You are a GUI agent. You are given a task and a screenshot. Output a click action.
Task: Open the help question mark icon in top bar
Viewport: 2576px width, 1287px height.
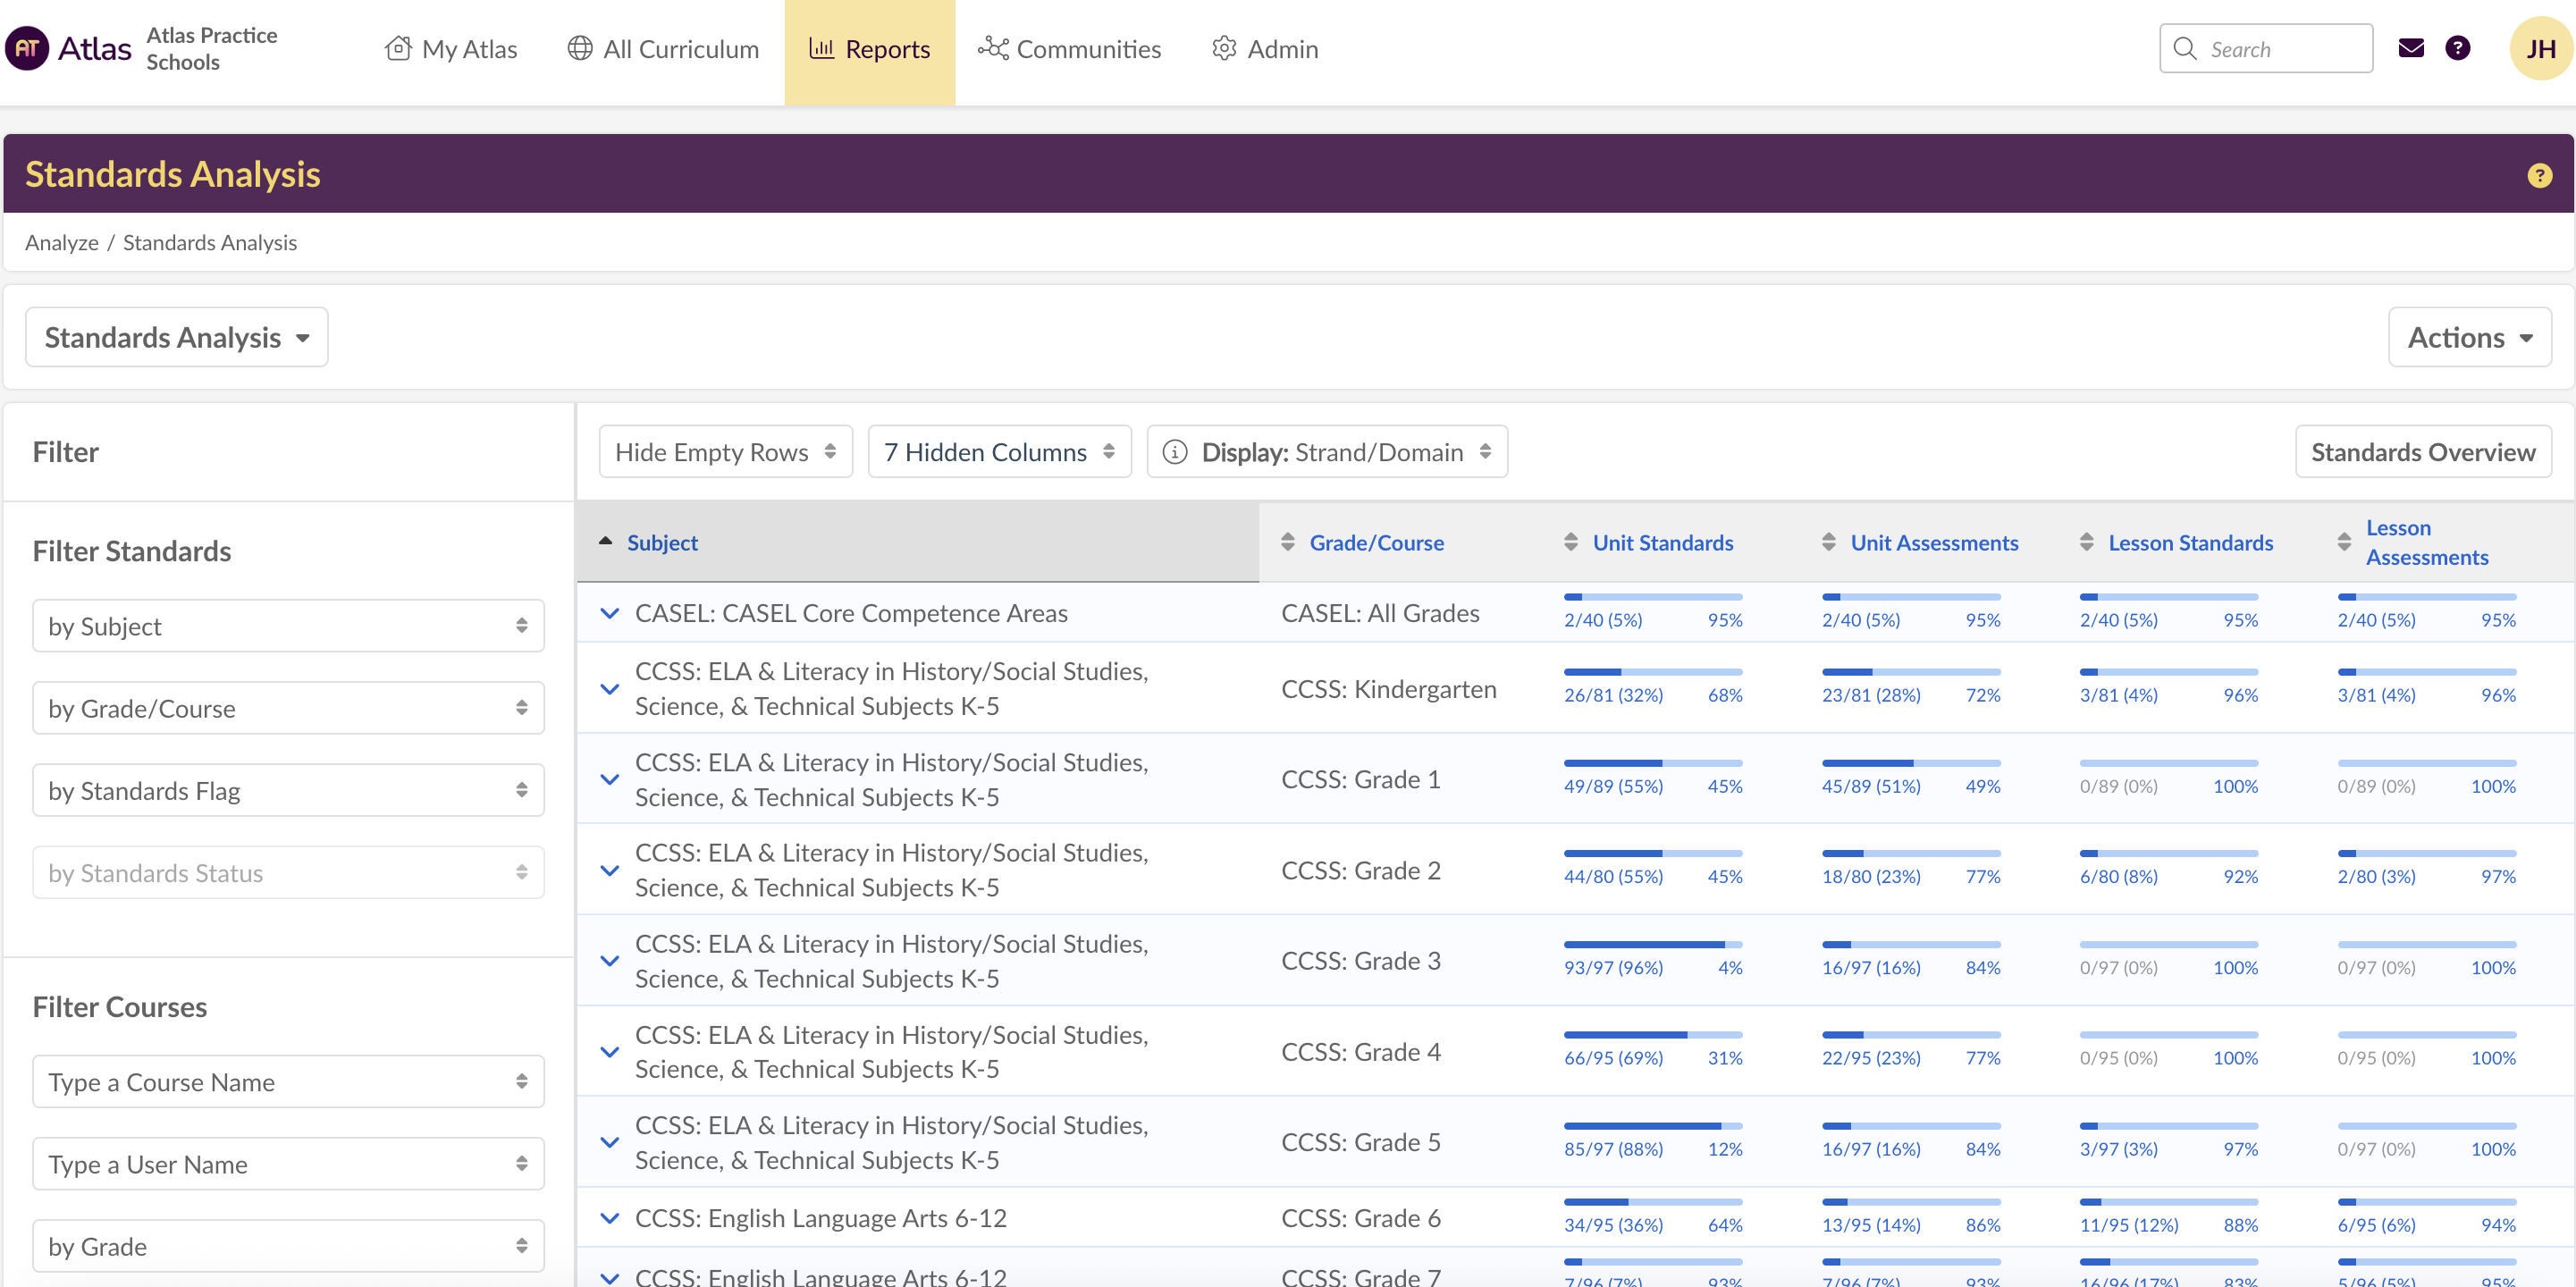pos(2457,48)
